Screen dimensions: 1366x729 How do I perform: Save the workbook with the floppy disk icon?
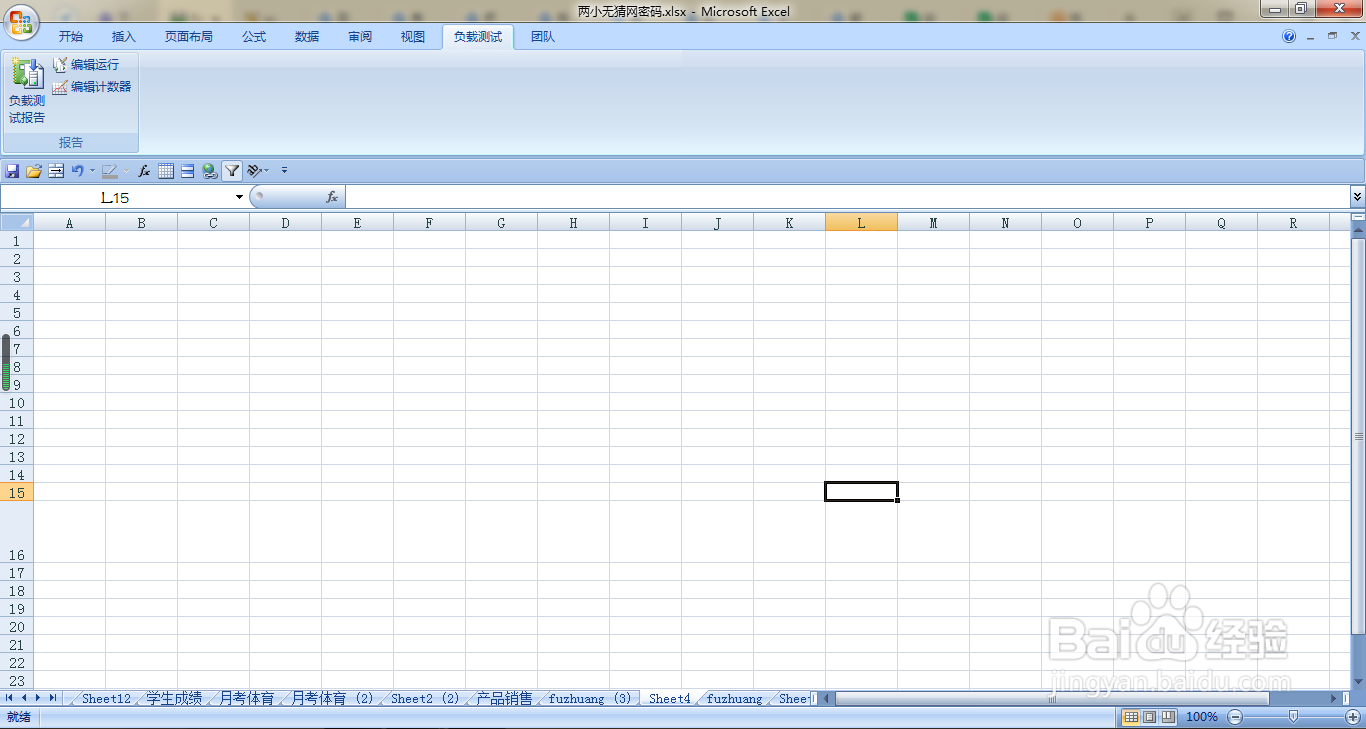(12, 171)
